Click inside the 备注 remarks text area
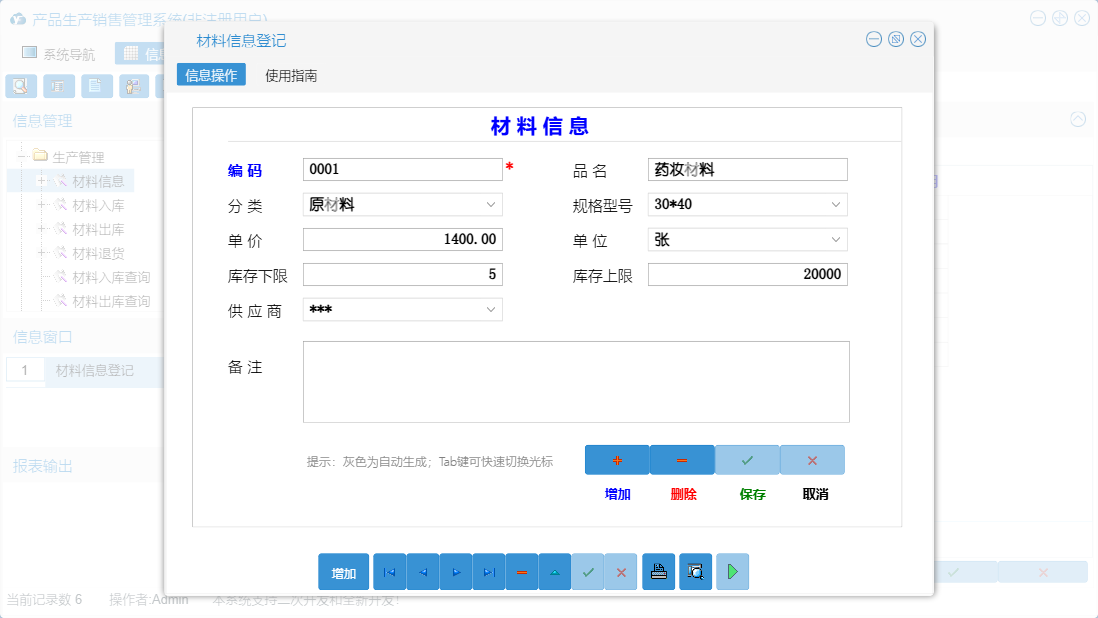This screenshot has height=618, width=1098. click(575, 382)
